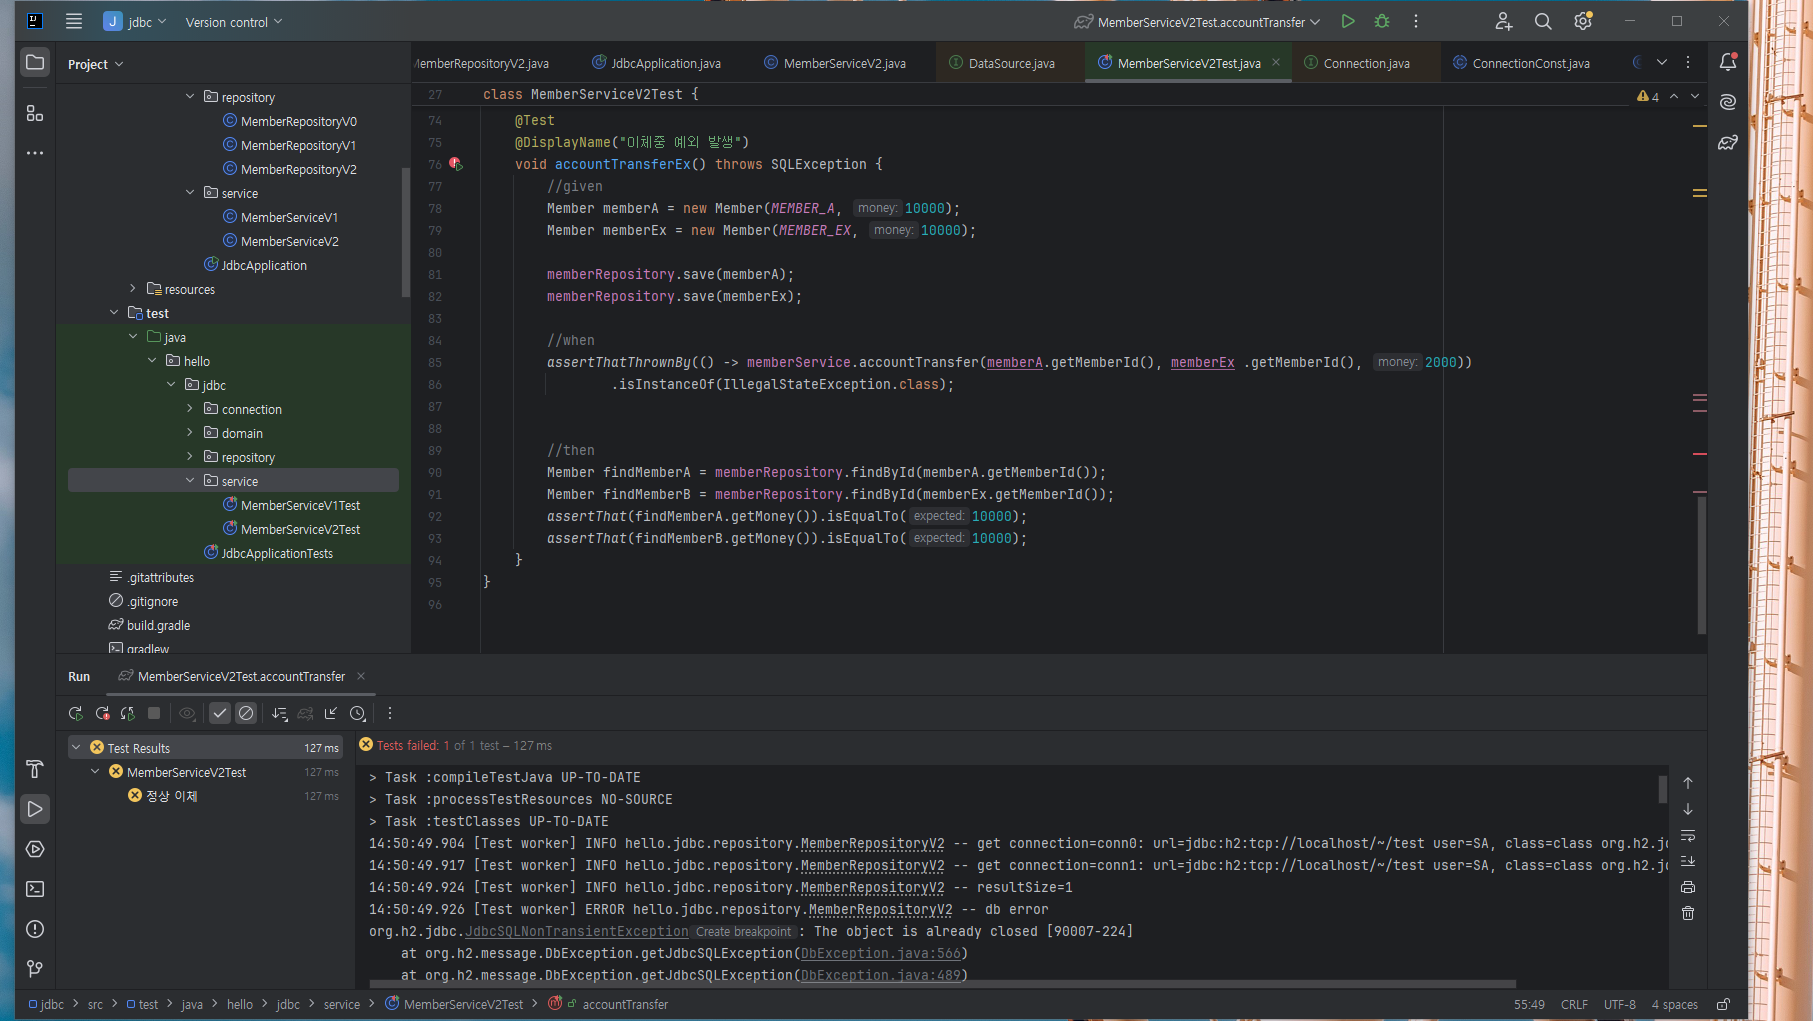Open jdbc project dropdown
The image size is (1813, 1021).
point(135,21)
